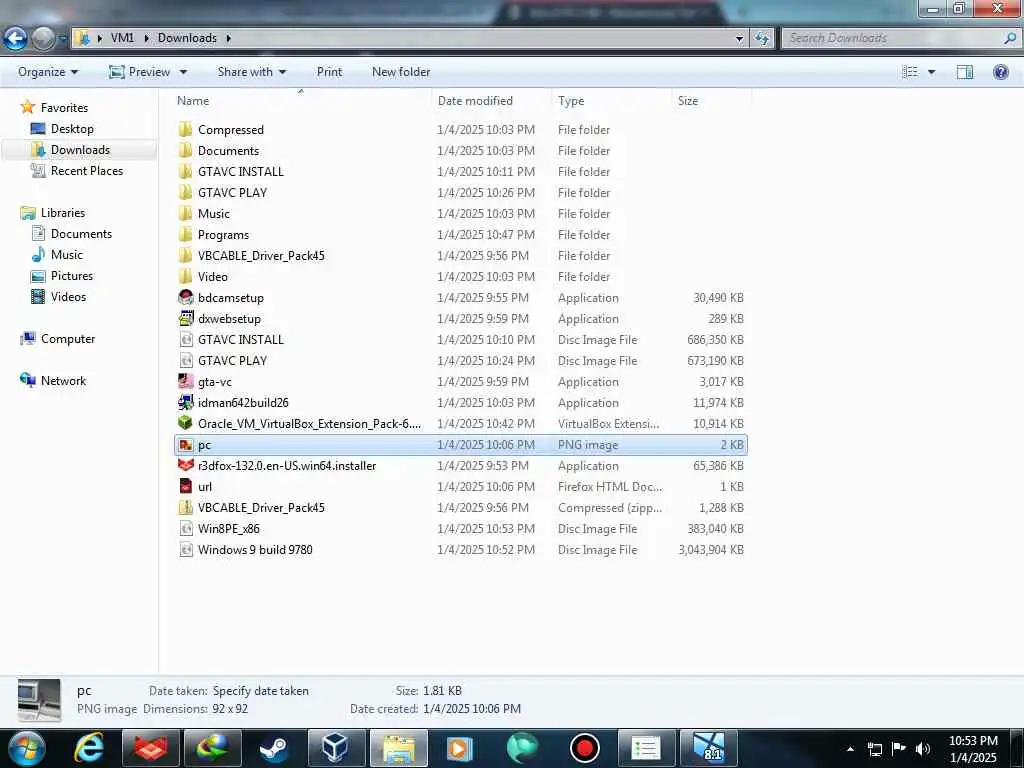The height and width of the screenshot is (768, 1024).
Task: Click Specify date taken in details pane
Action: click(x=261, y=691)
